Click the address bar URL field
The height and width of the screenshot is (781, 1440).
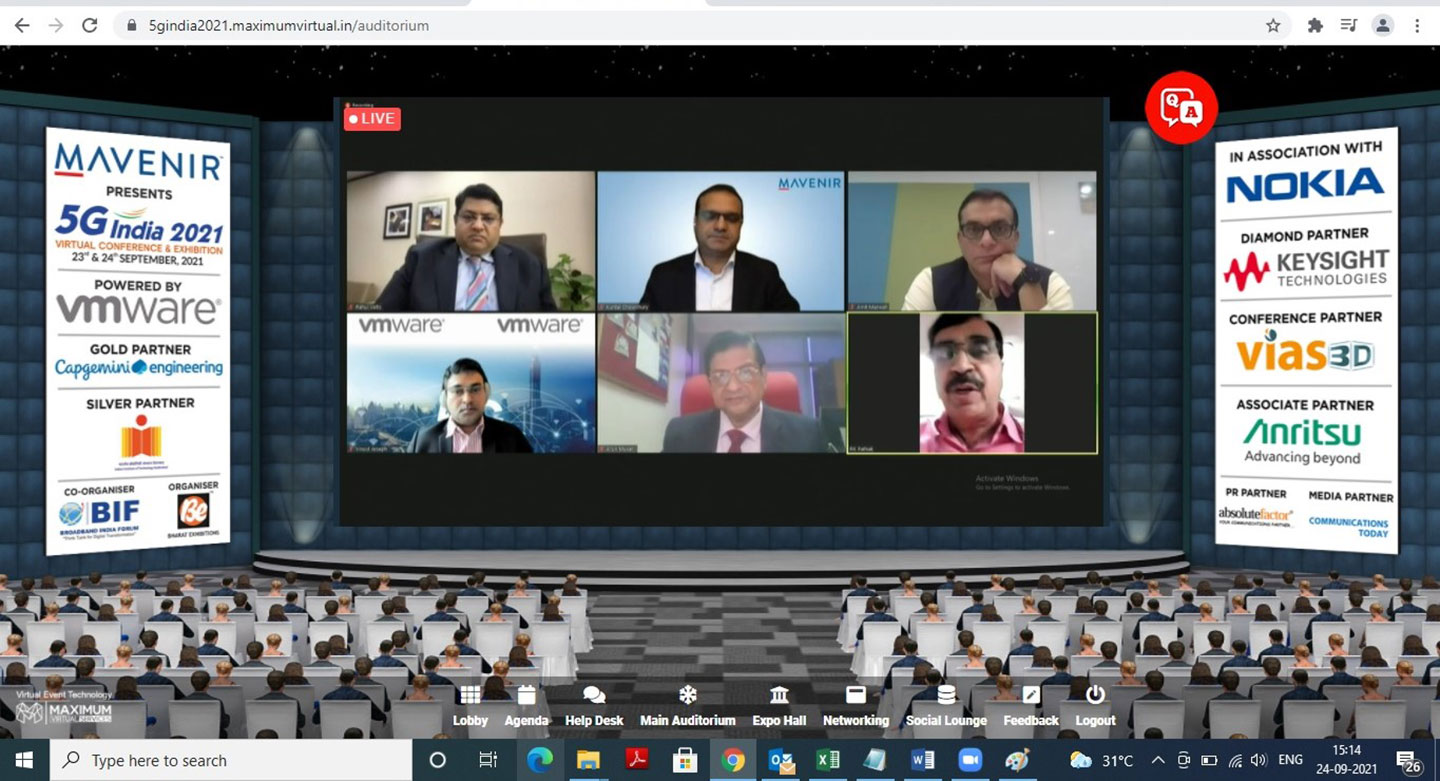[700, 26]
